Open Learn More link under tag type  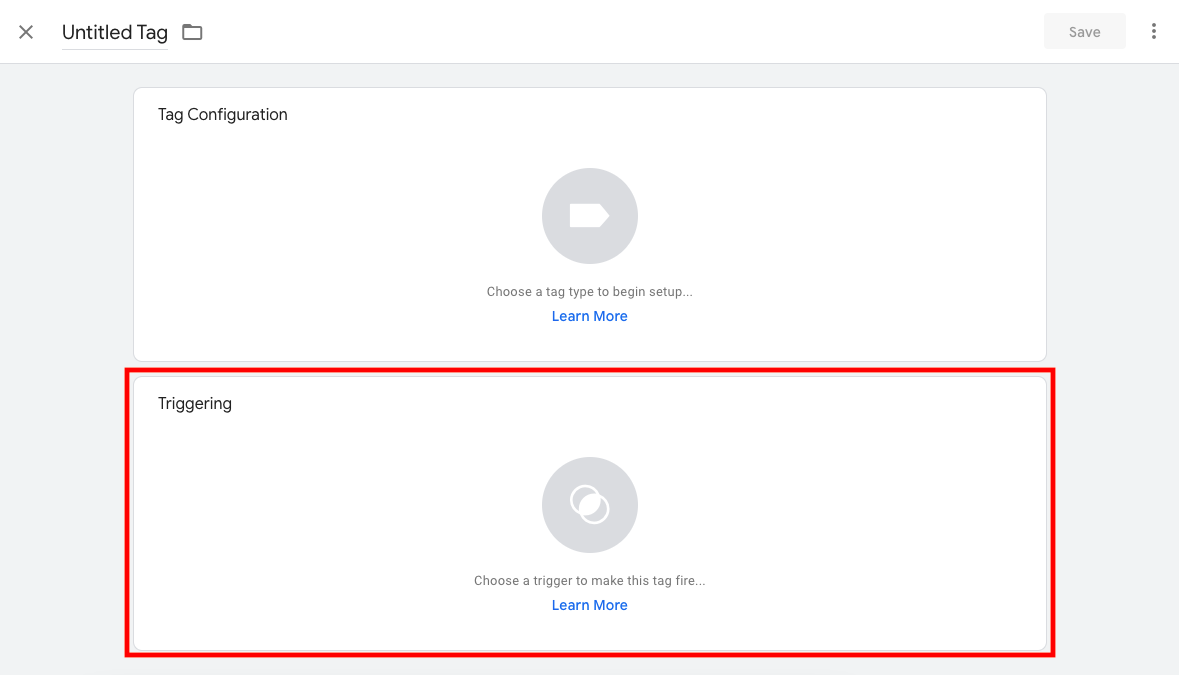click(x=590, y=316)
